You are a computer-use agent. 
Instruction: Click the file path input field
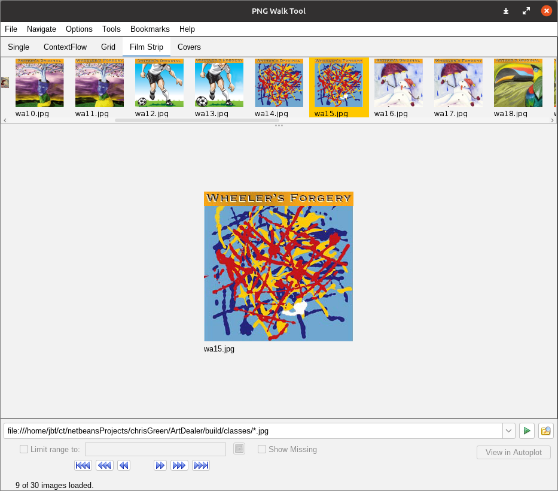click(253, 431)
